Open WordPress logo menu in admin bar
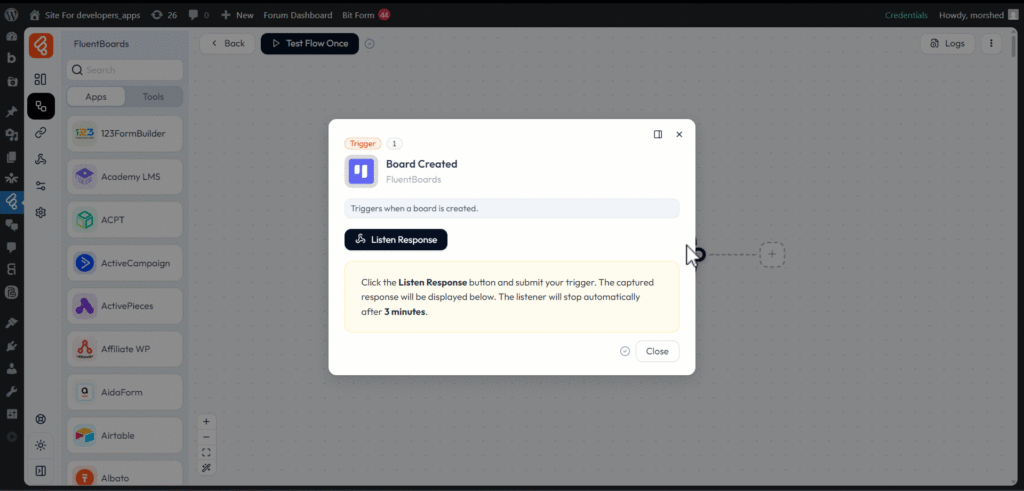The height and width of the screenshot is (491, 1024). (x=11, y=14)
